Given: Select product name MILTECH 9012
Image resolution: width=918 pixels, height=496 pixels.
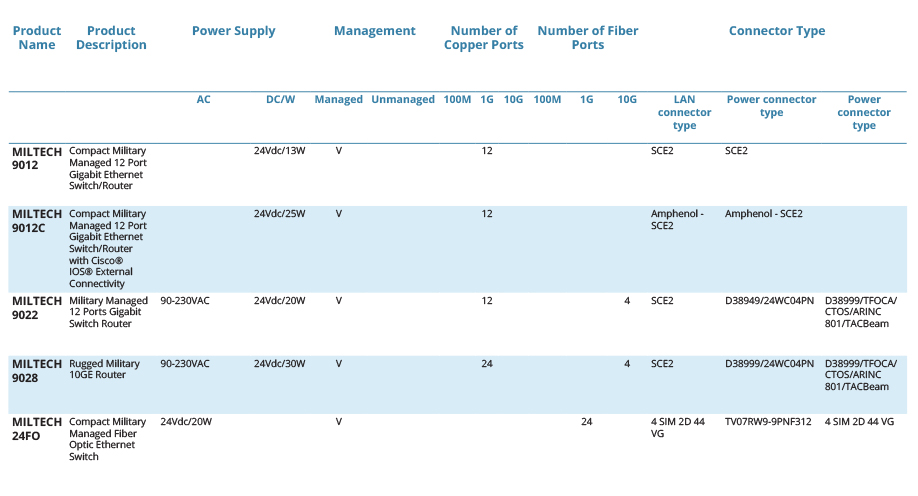Looking at the screenshot, I should pos(37,158).
